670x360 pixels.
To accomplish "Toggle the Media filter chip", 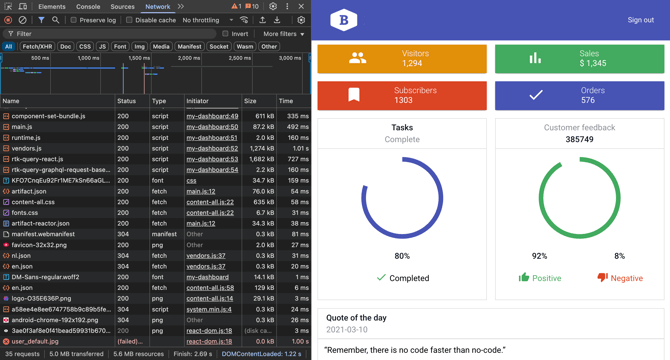I will [x=161, y=47].
